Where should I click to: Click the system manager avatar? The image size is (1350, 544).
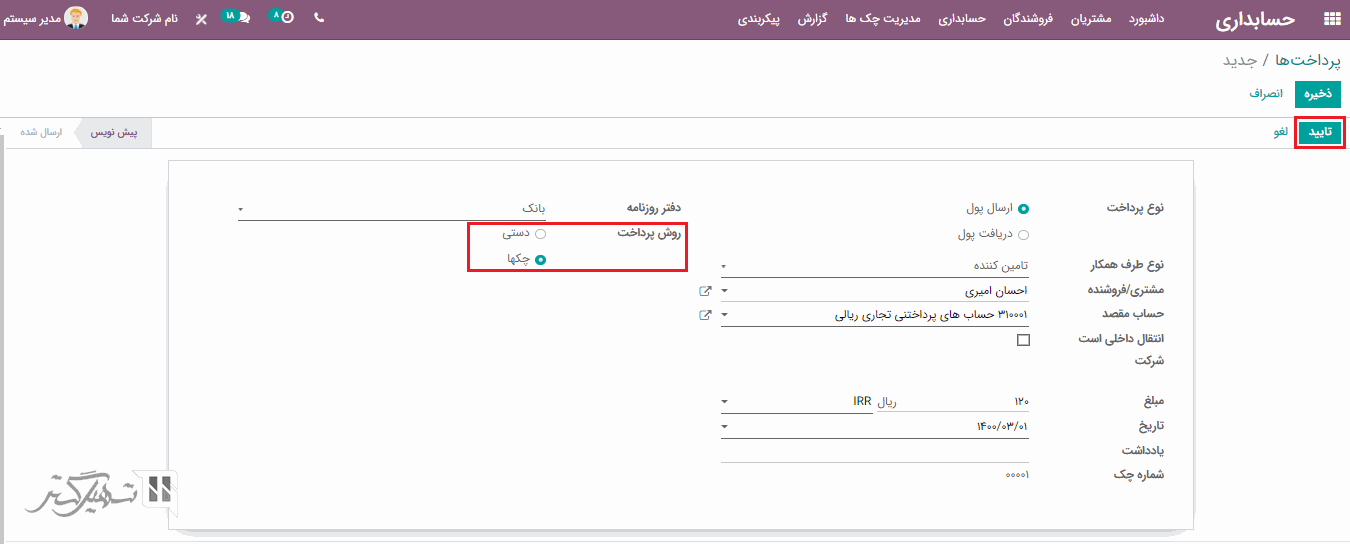(x=76, y=18)
